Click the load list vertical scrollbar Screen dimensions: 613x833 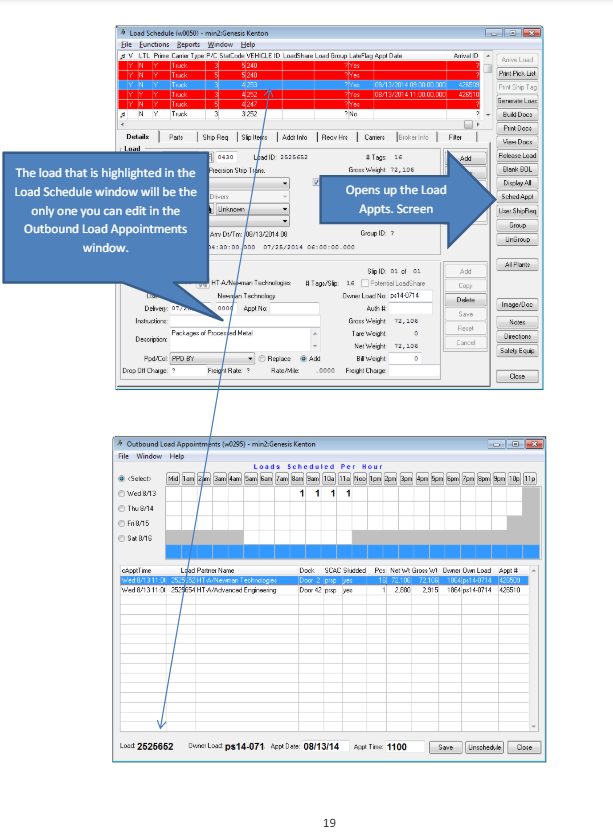488,85
